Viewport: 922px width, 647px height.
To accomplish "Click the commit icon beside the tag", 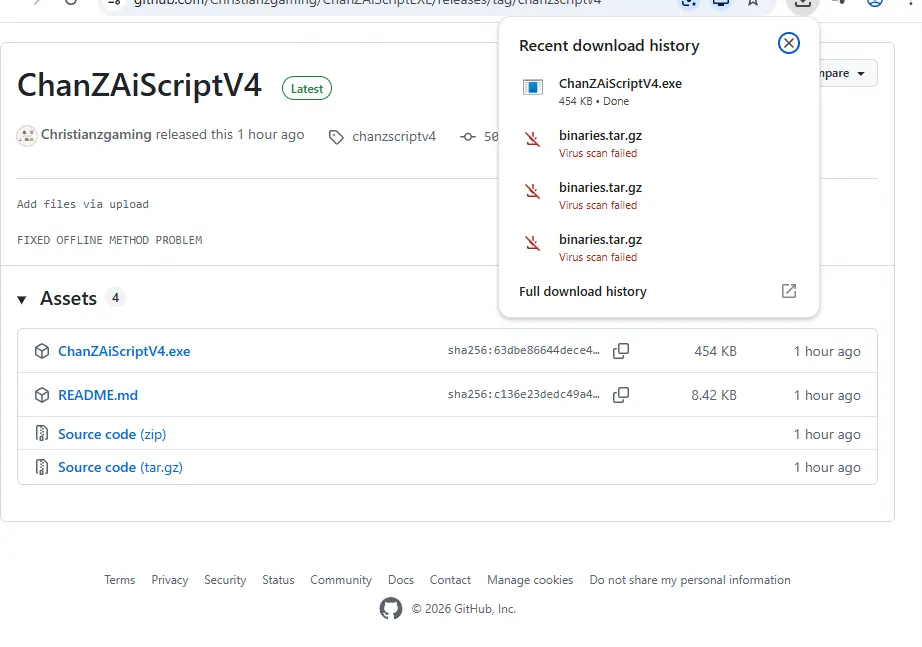I will coord(468,136).
